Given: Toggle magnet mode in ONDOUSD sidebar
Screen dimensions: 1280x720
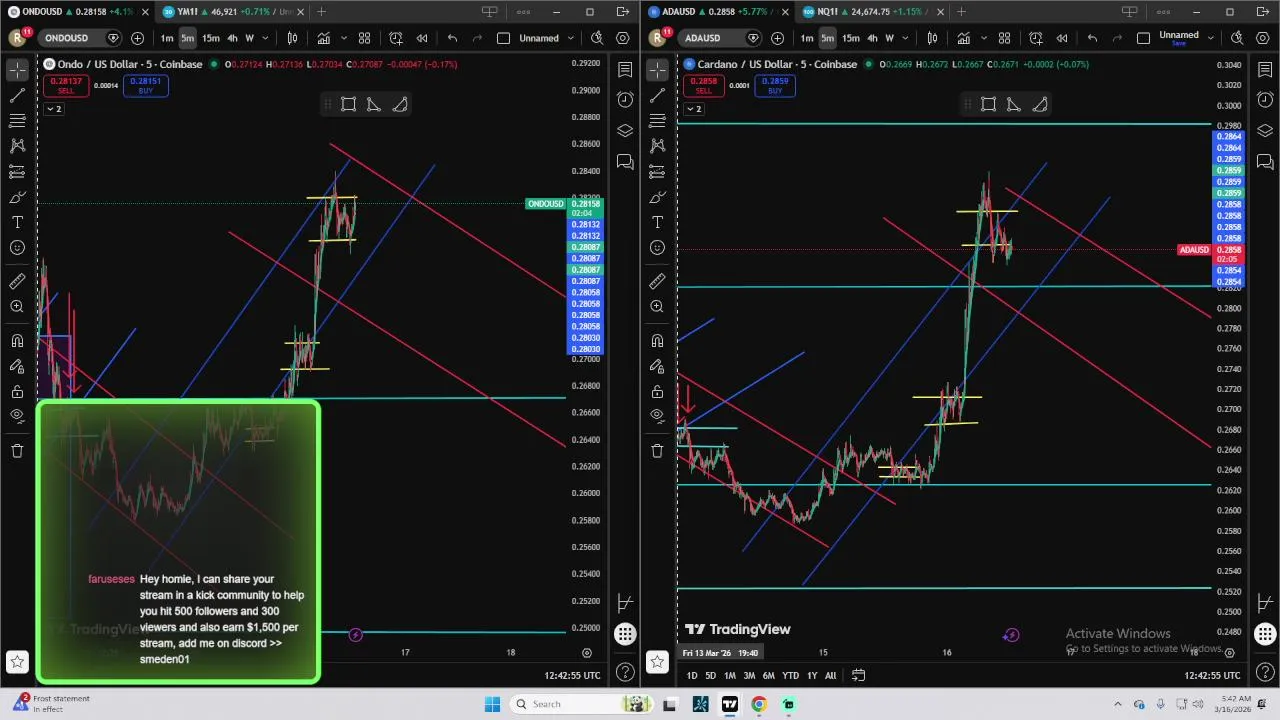Looking at the screenshot, I should pyautogui.click(x=17, y=341).
